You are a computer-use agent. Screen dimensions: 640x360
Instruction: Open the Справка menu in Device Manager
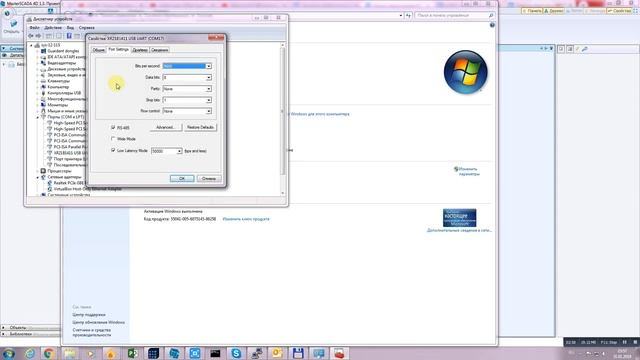coord(87,28)
